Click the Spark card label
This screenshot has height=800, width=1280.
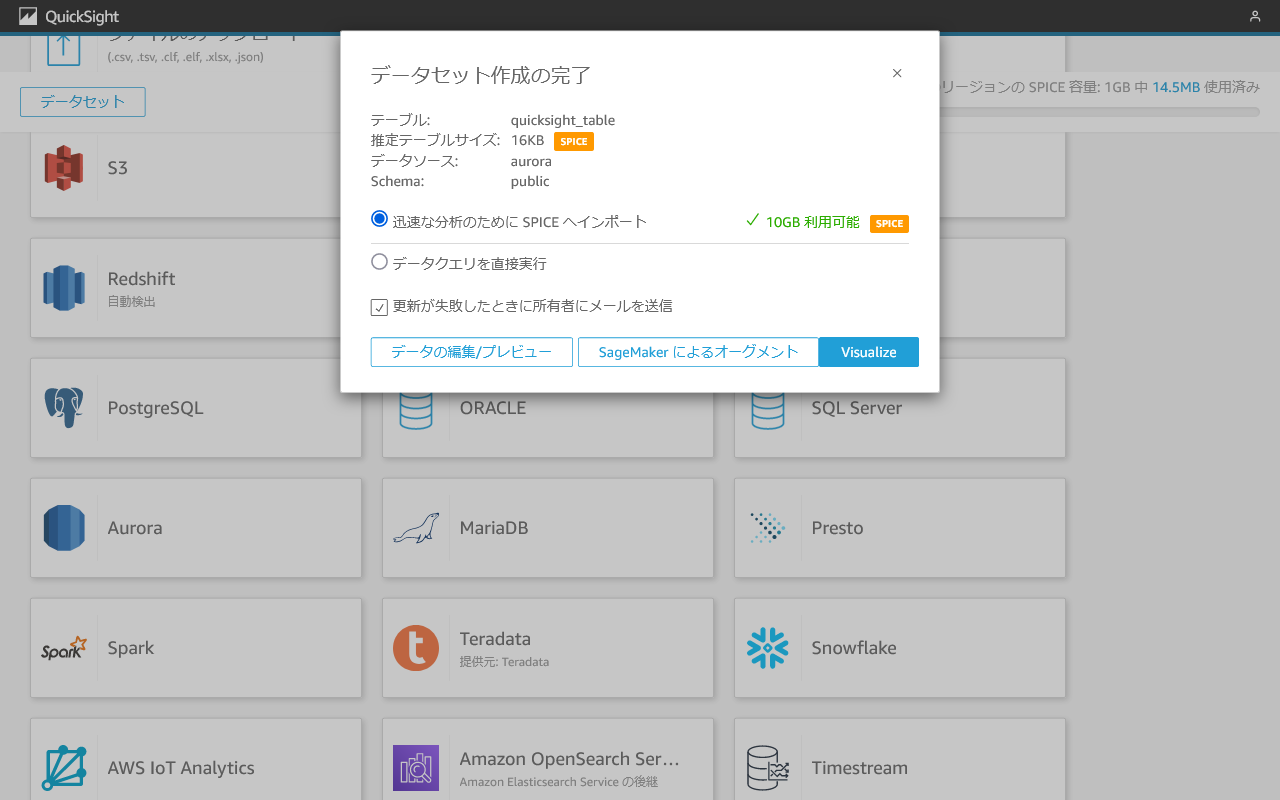(x=131, y=648)
